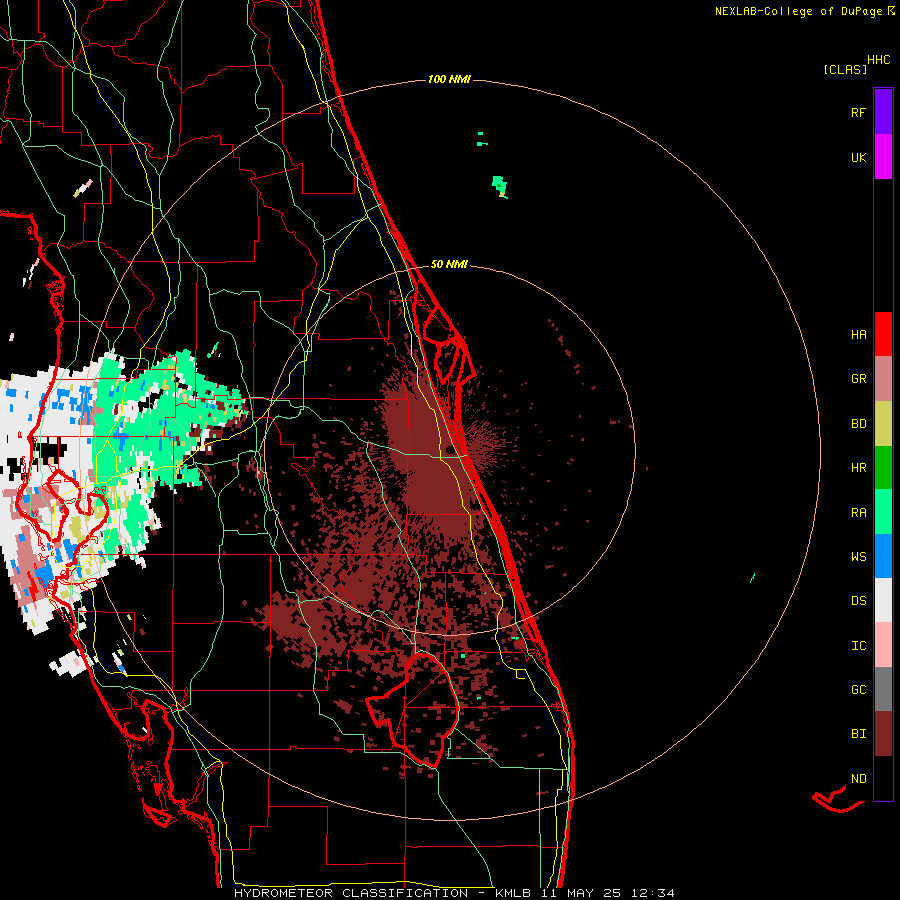This screenshot has width=900, height=900.
Task: Click the HR legend label
Action: 858,468
